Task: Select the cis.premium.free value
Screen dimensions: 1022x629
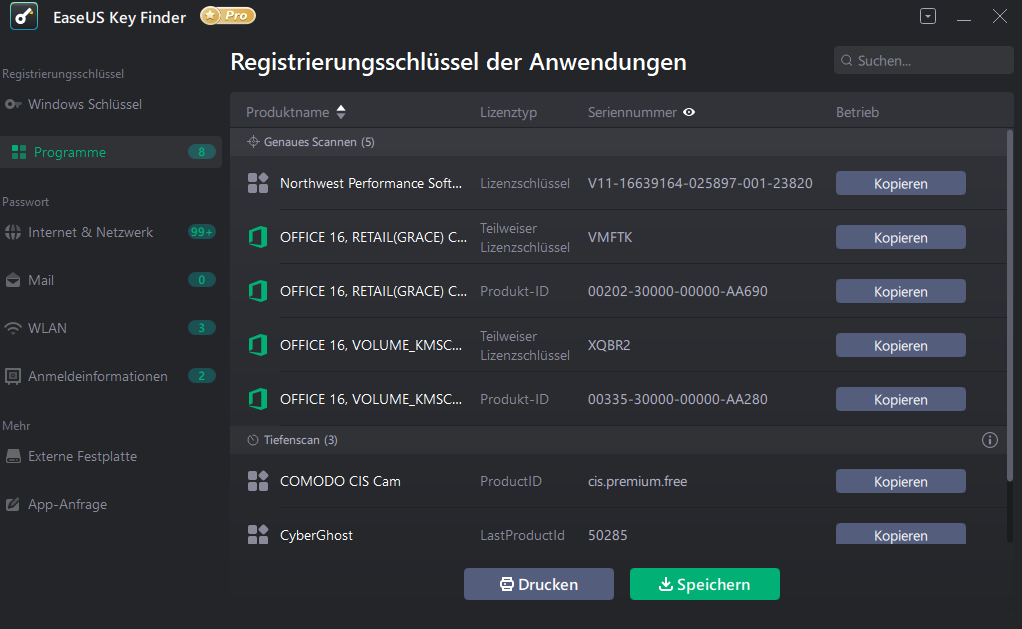Action: click(x=637, y=481)
